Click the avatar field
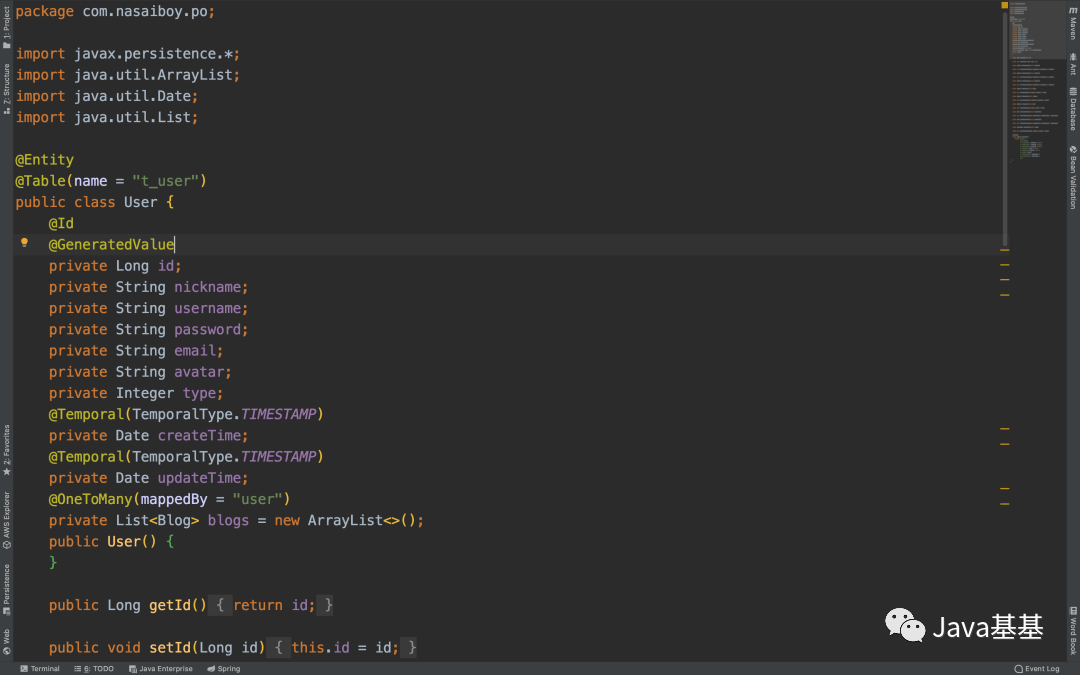 (199, 372)
